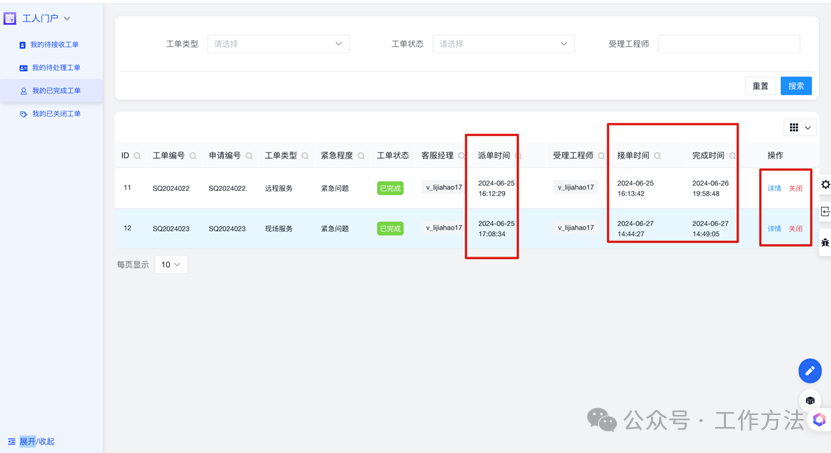831x453 pixels.
Task: Click 关闭 for work order SQ2024023
Action: [795, 229]
